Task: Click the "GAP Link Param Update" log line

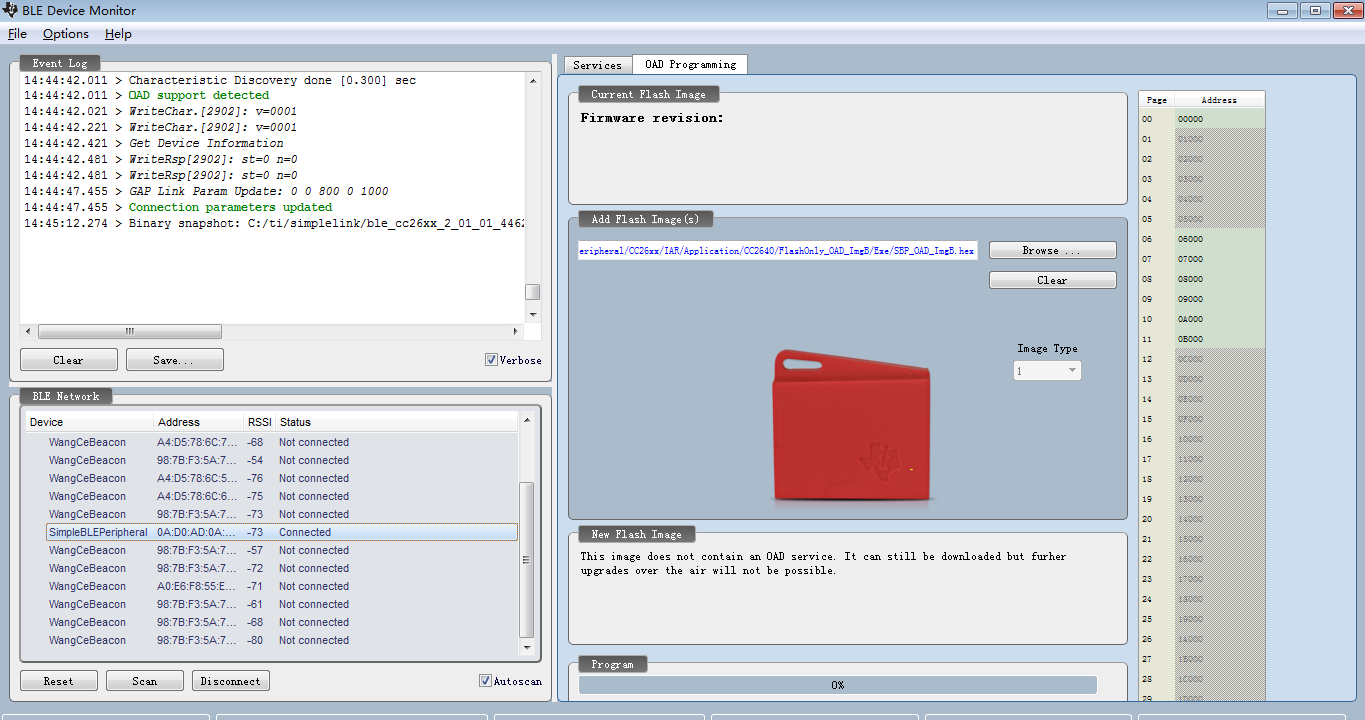Action: [x=206, y=192]
